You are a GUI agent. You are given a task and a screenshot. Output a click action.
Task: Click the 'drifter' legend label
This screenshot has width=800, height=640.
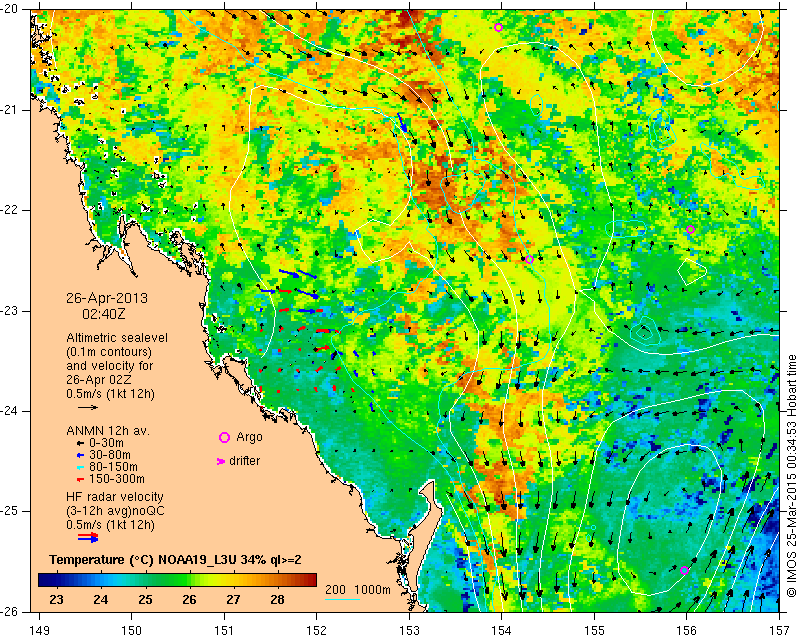[x=244, y=461]
